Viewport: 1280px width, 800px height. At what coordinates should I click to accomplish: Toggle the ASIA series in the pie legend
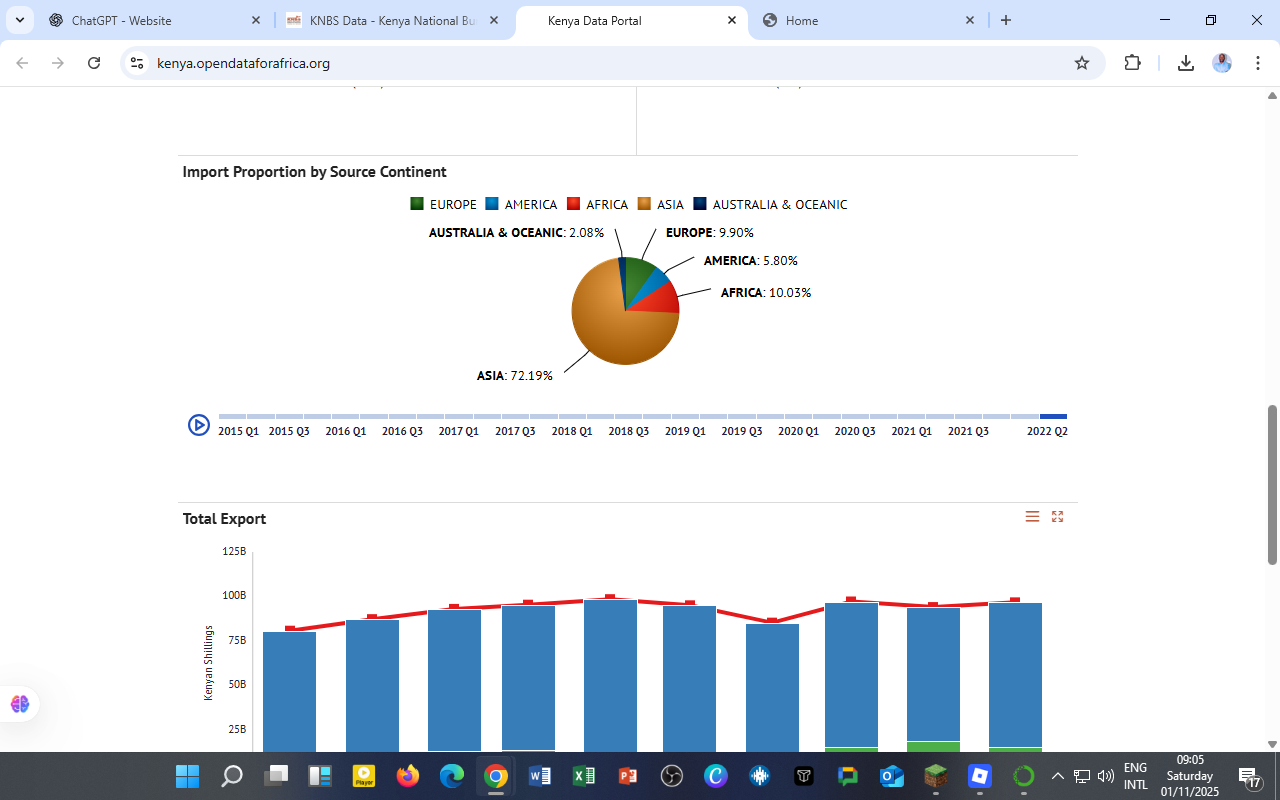click(x=662, y=204)
